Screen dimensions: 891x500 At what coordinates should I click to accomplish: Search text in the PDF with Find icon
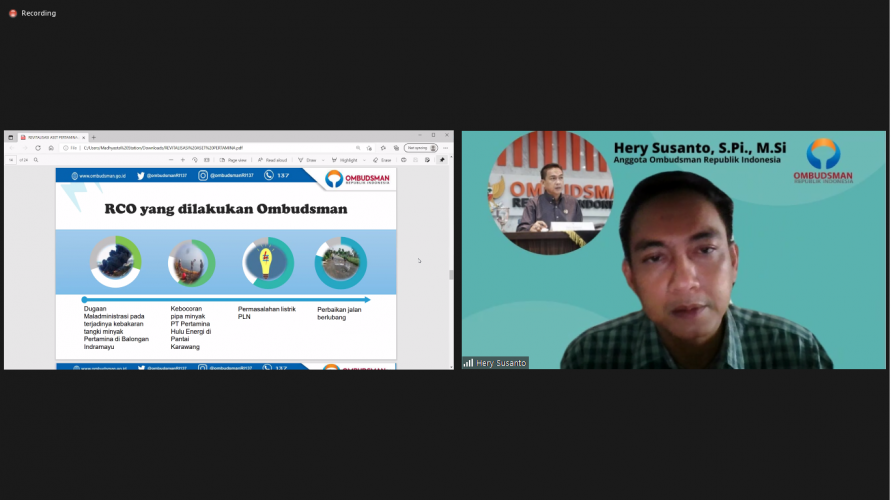[x=36, y=160]
